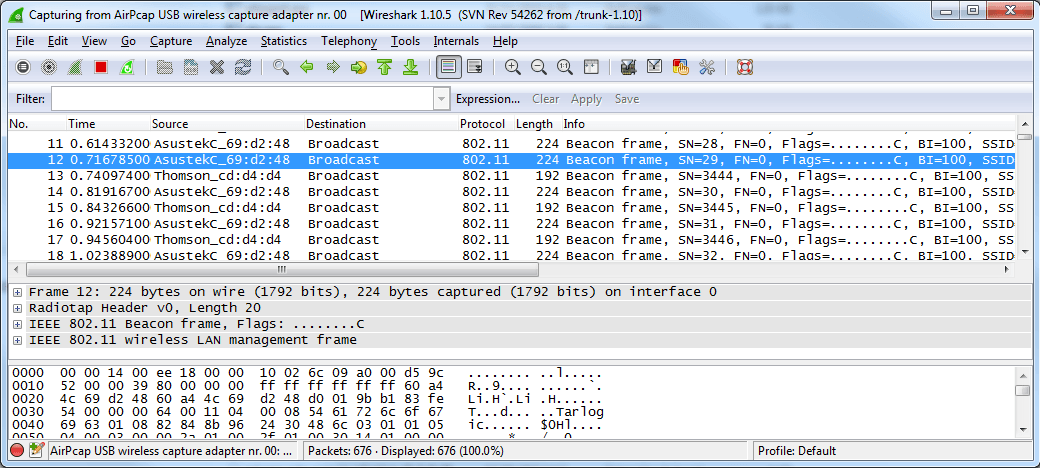
Task: Open a capture file folder icon
Action: click(164, 67)
